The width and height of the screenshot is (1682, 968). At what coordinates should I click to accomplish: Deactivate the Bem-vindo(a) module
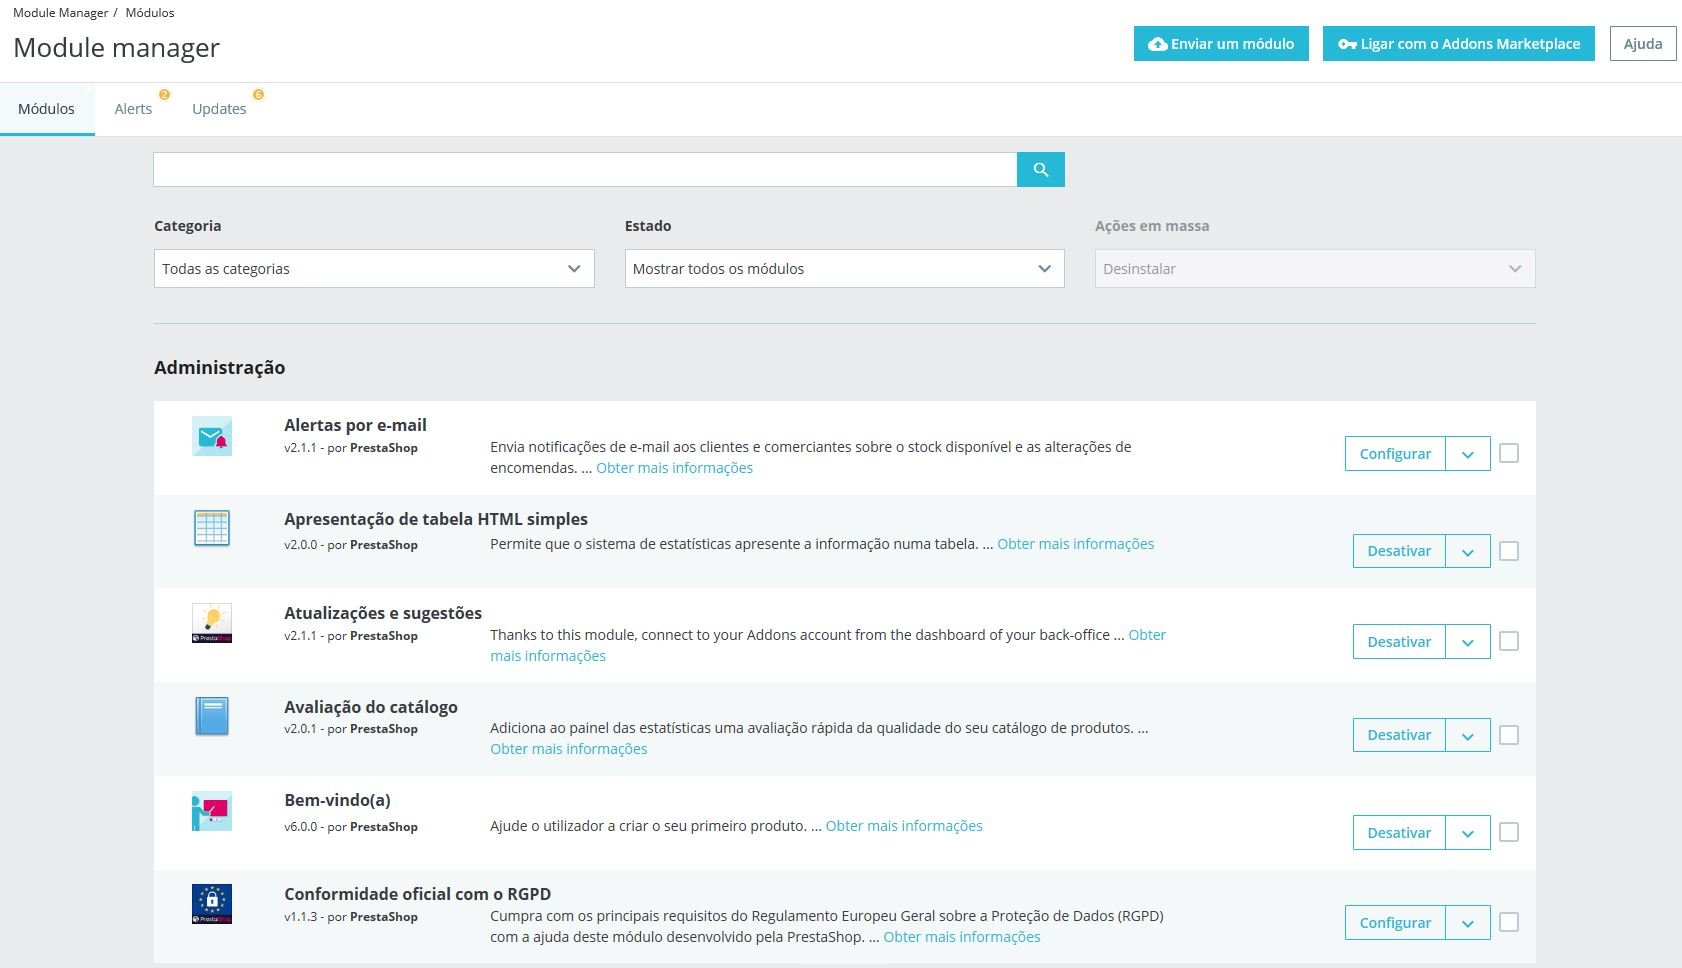click(x=1399, y=833)
